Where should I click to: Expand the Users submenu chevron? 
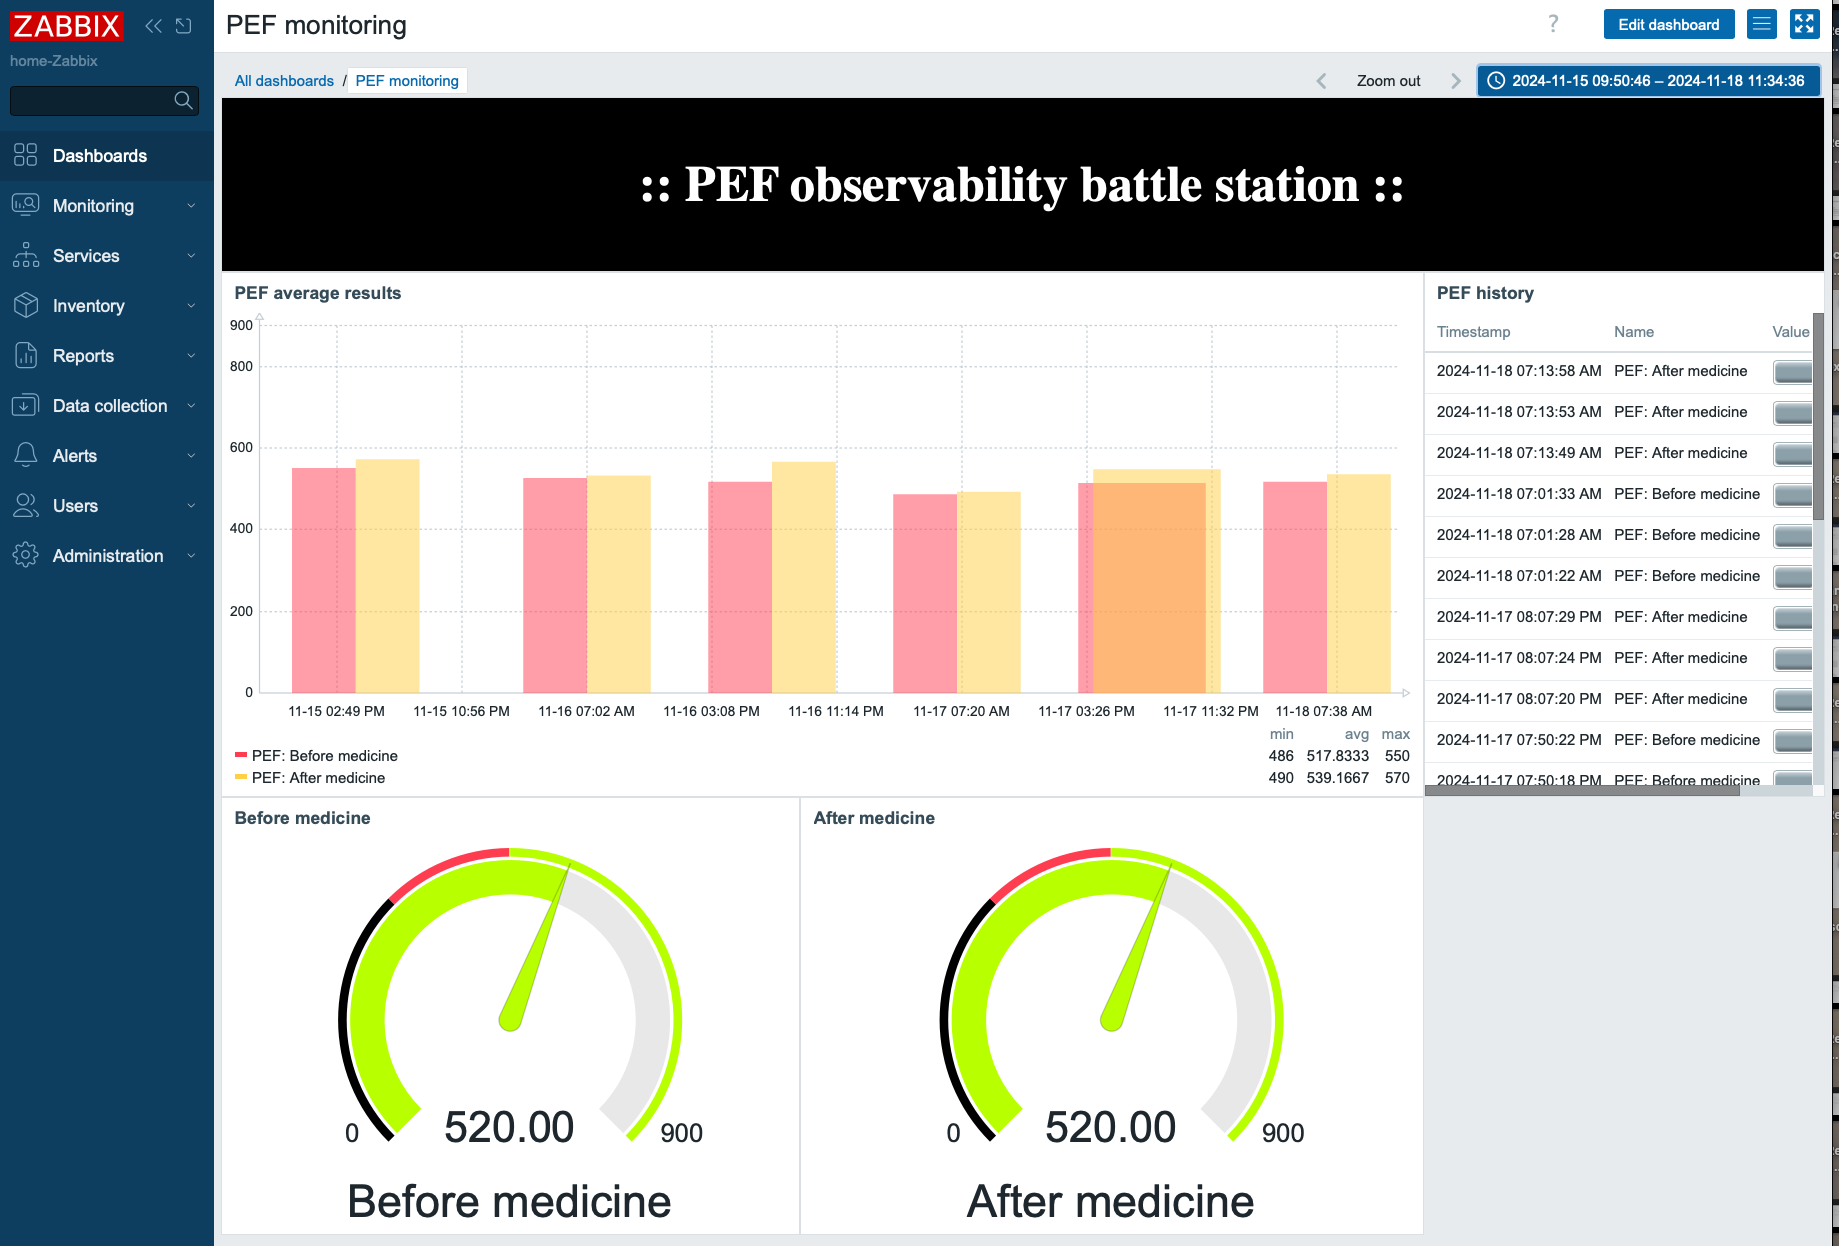point(191,506)
